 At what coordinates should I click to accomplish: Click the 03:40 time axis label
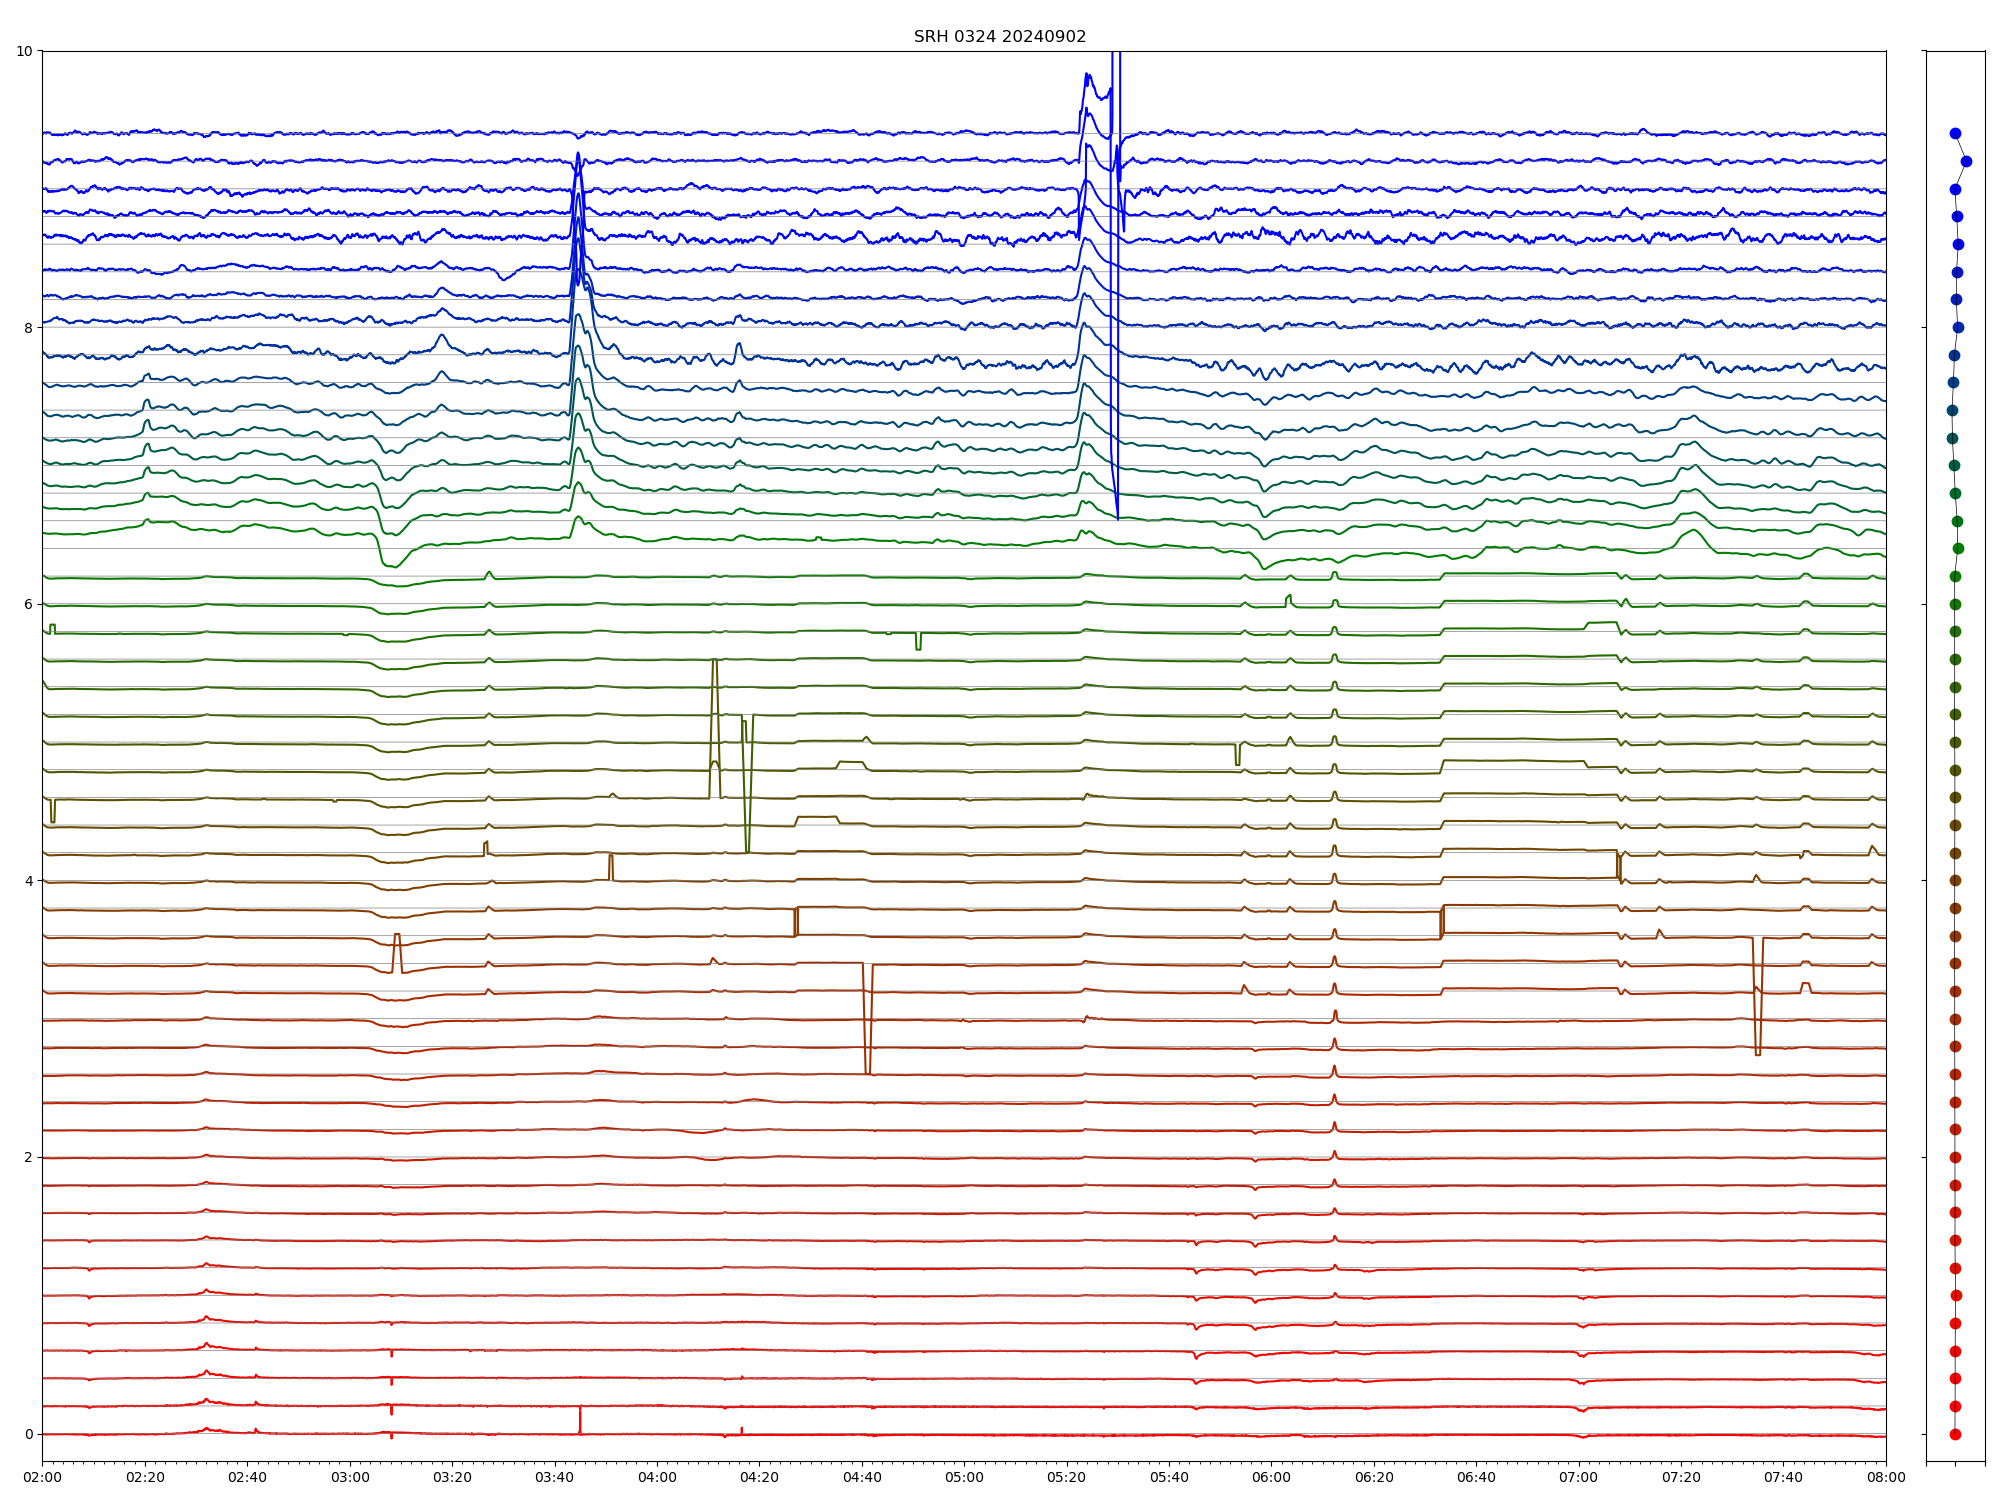click(x=555, y=1477)
